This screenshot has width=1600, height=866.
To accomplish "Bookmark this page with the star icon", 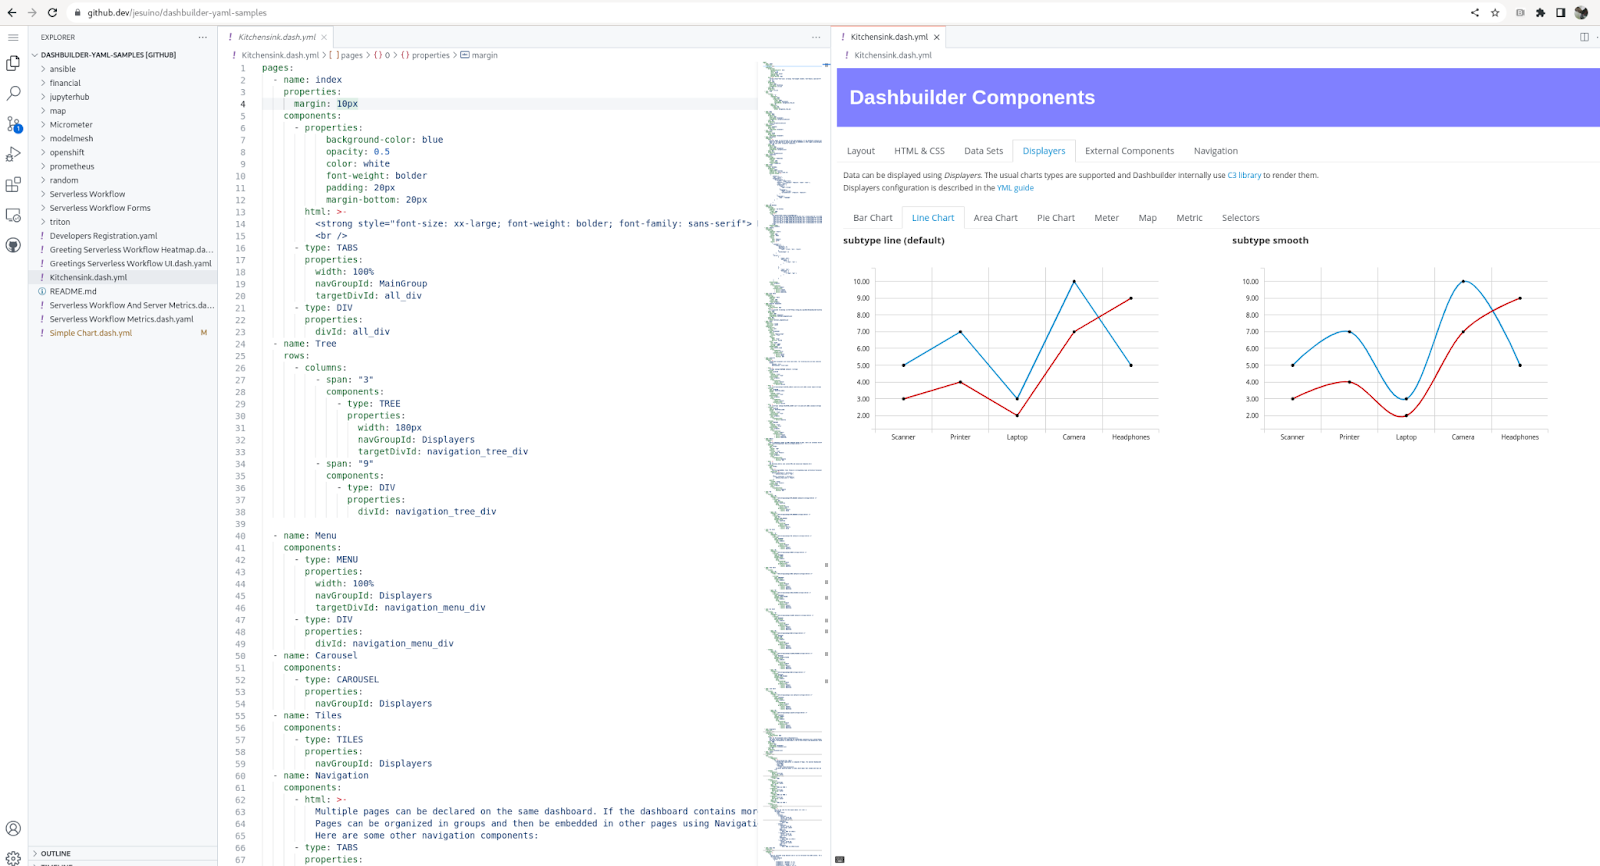I will (x=1495, y=13).
